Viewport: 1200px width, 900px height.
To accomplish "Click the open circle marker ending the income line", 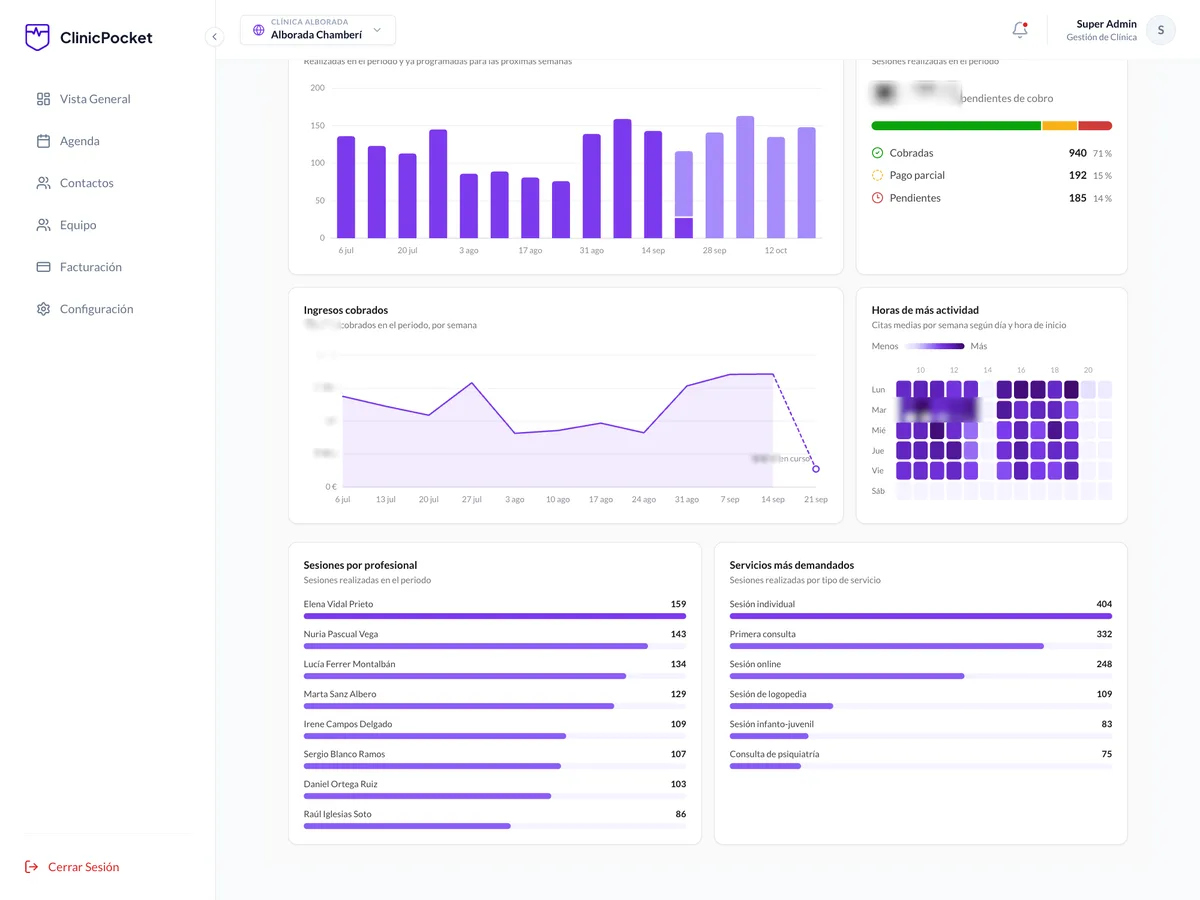I will click(x=816, y=468).
